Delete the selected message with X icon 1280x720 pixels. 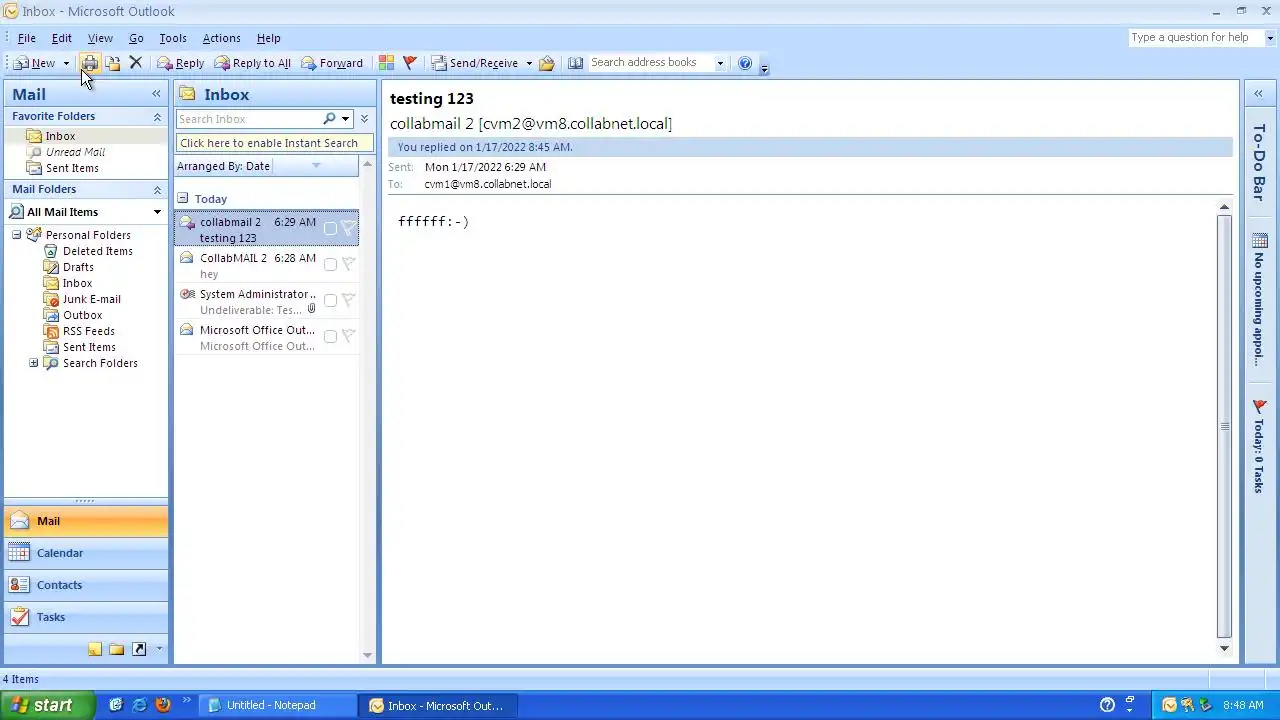(136, 63)
